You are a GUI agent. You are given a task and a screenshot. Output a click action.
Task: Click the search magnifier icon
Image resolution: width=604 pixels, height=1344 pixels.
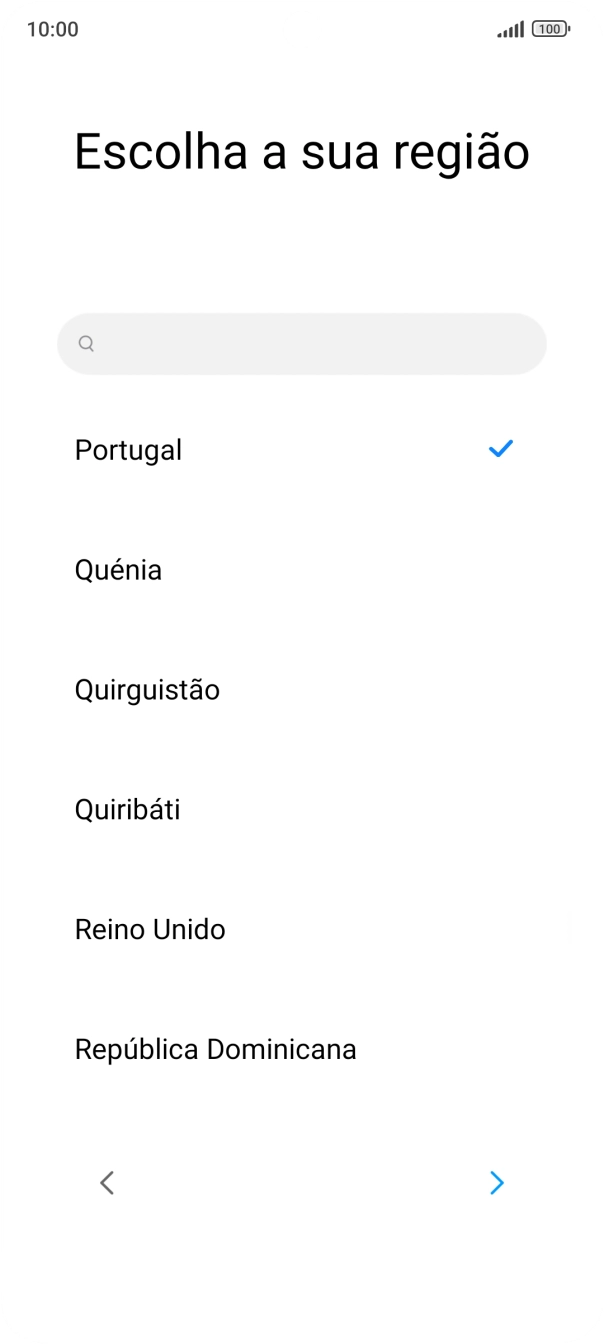click(x=86, y=343)
